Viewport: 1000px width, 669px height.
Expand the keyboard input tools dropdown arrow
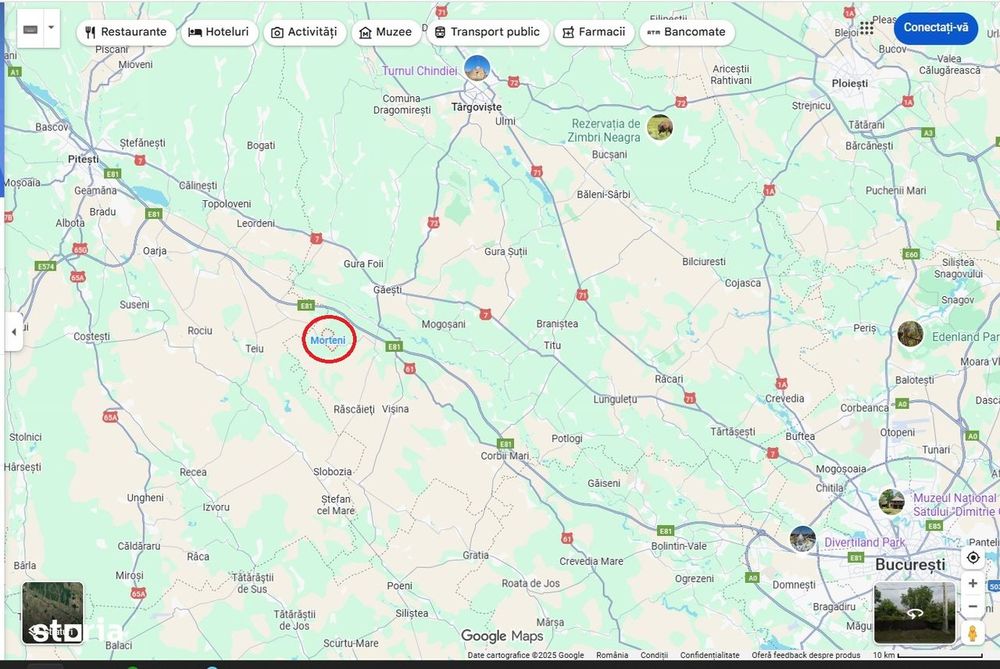[52, 29]
